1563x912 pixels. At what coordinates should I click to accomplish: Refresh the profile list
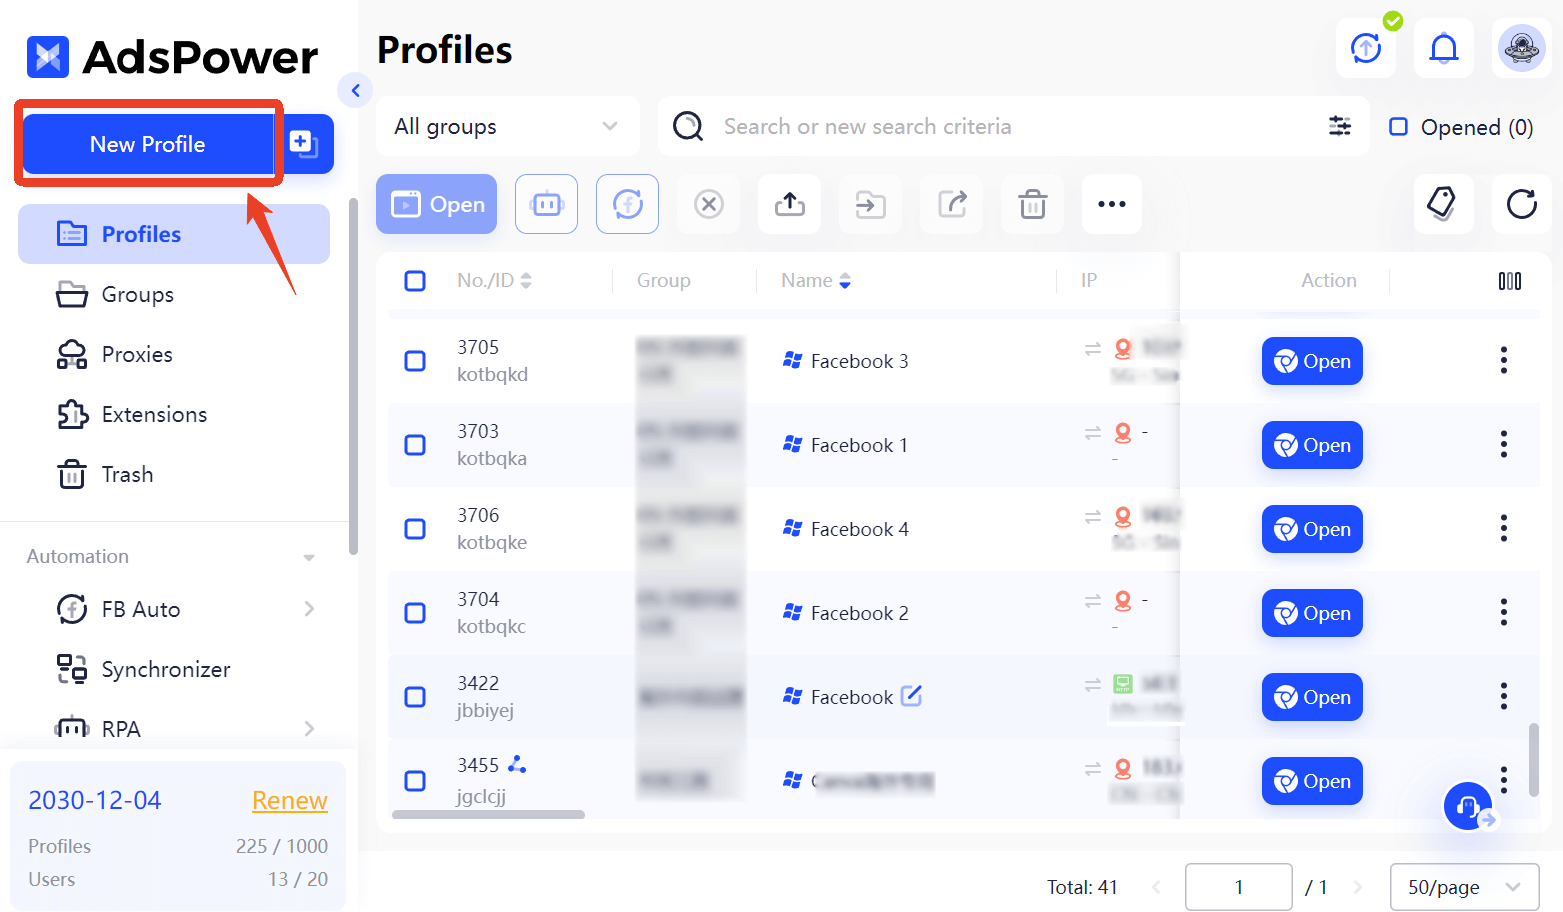pyautogui.click(x=1522, y=204)
